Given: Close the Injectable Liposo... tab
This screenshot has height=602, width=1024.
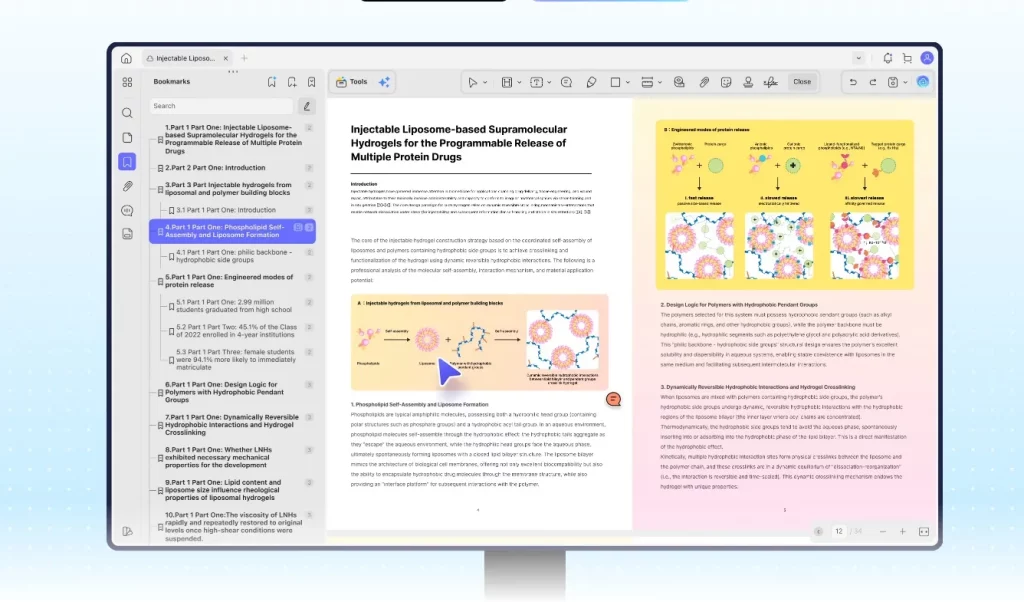Looking at the screenshot, I should 226,58.
